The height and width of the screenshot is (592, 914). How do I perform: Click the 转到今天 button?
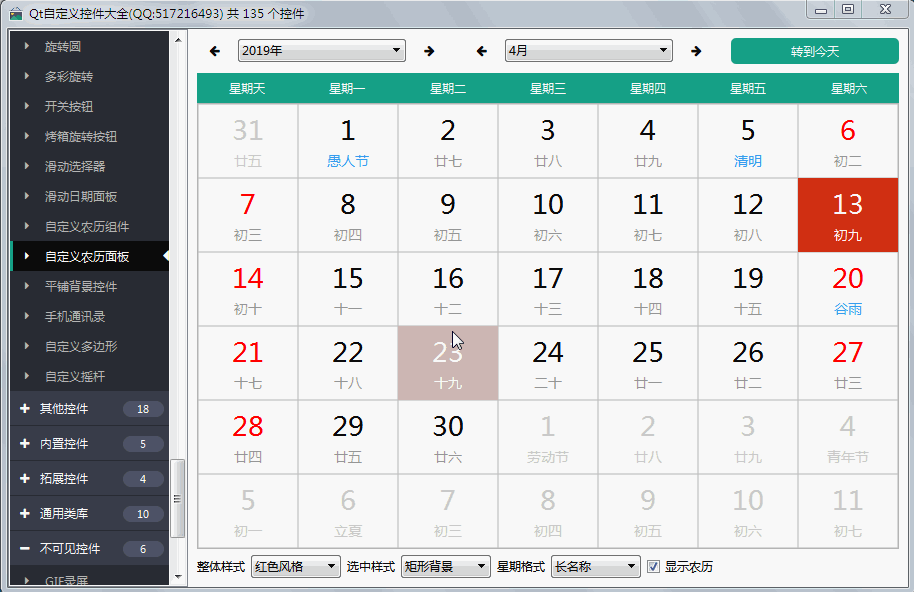pyautogui.click(x=814, y=51)
